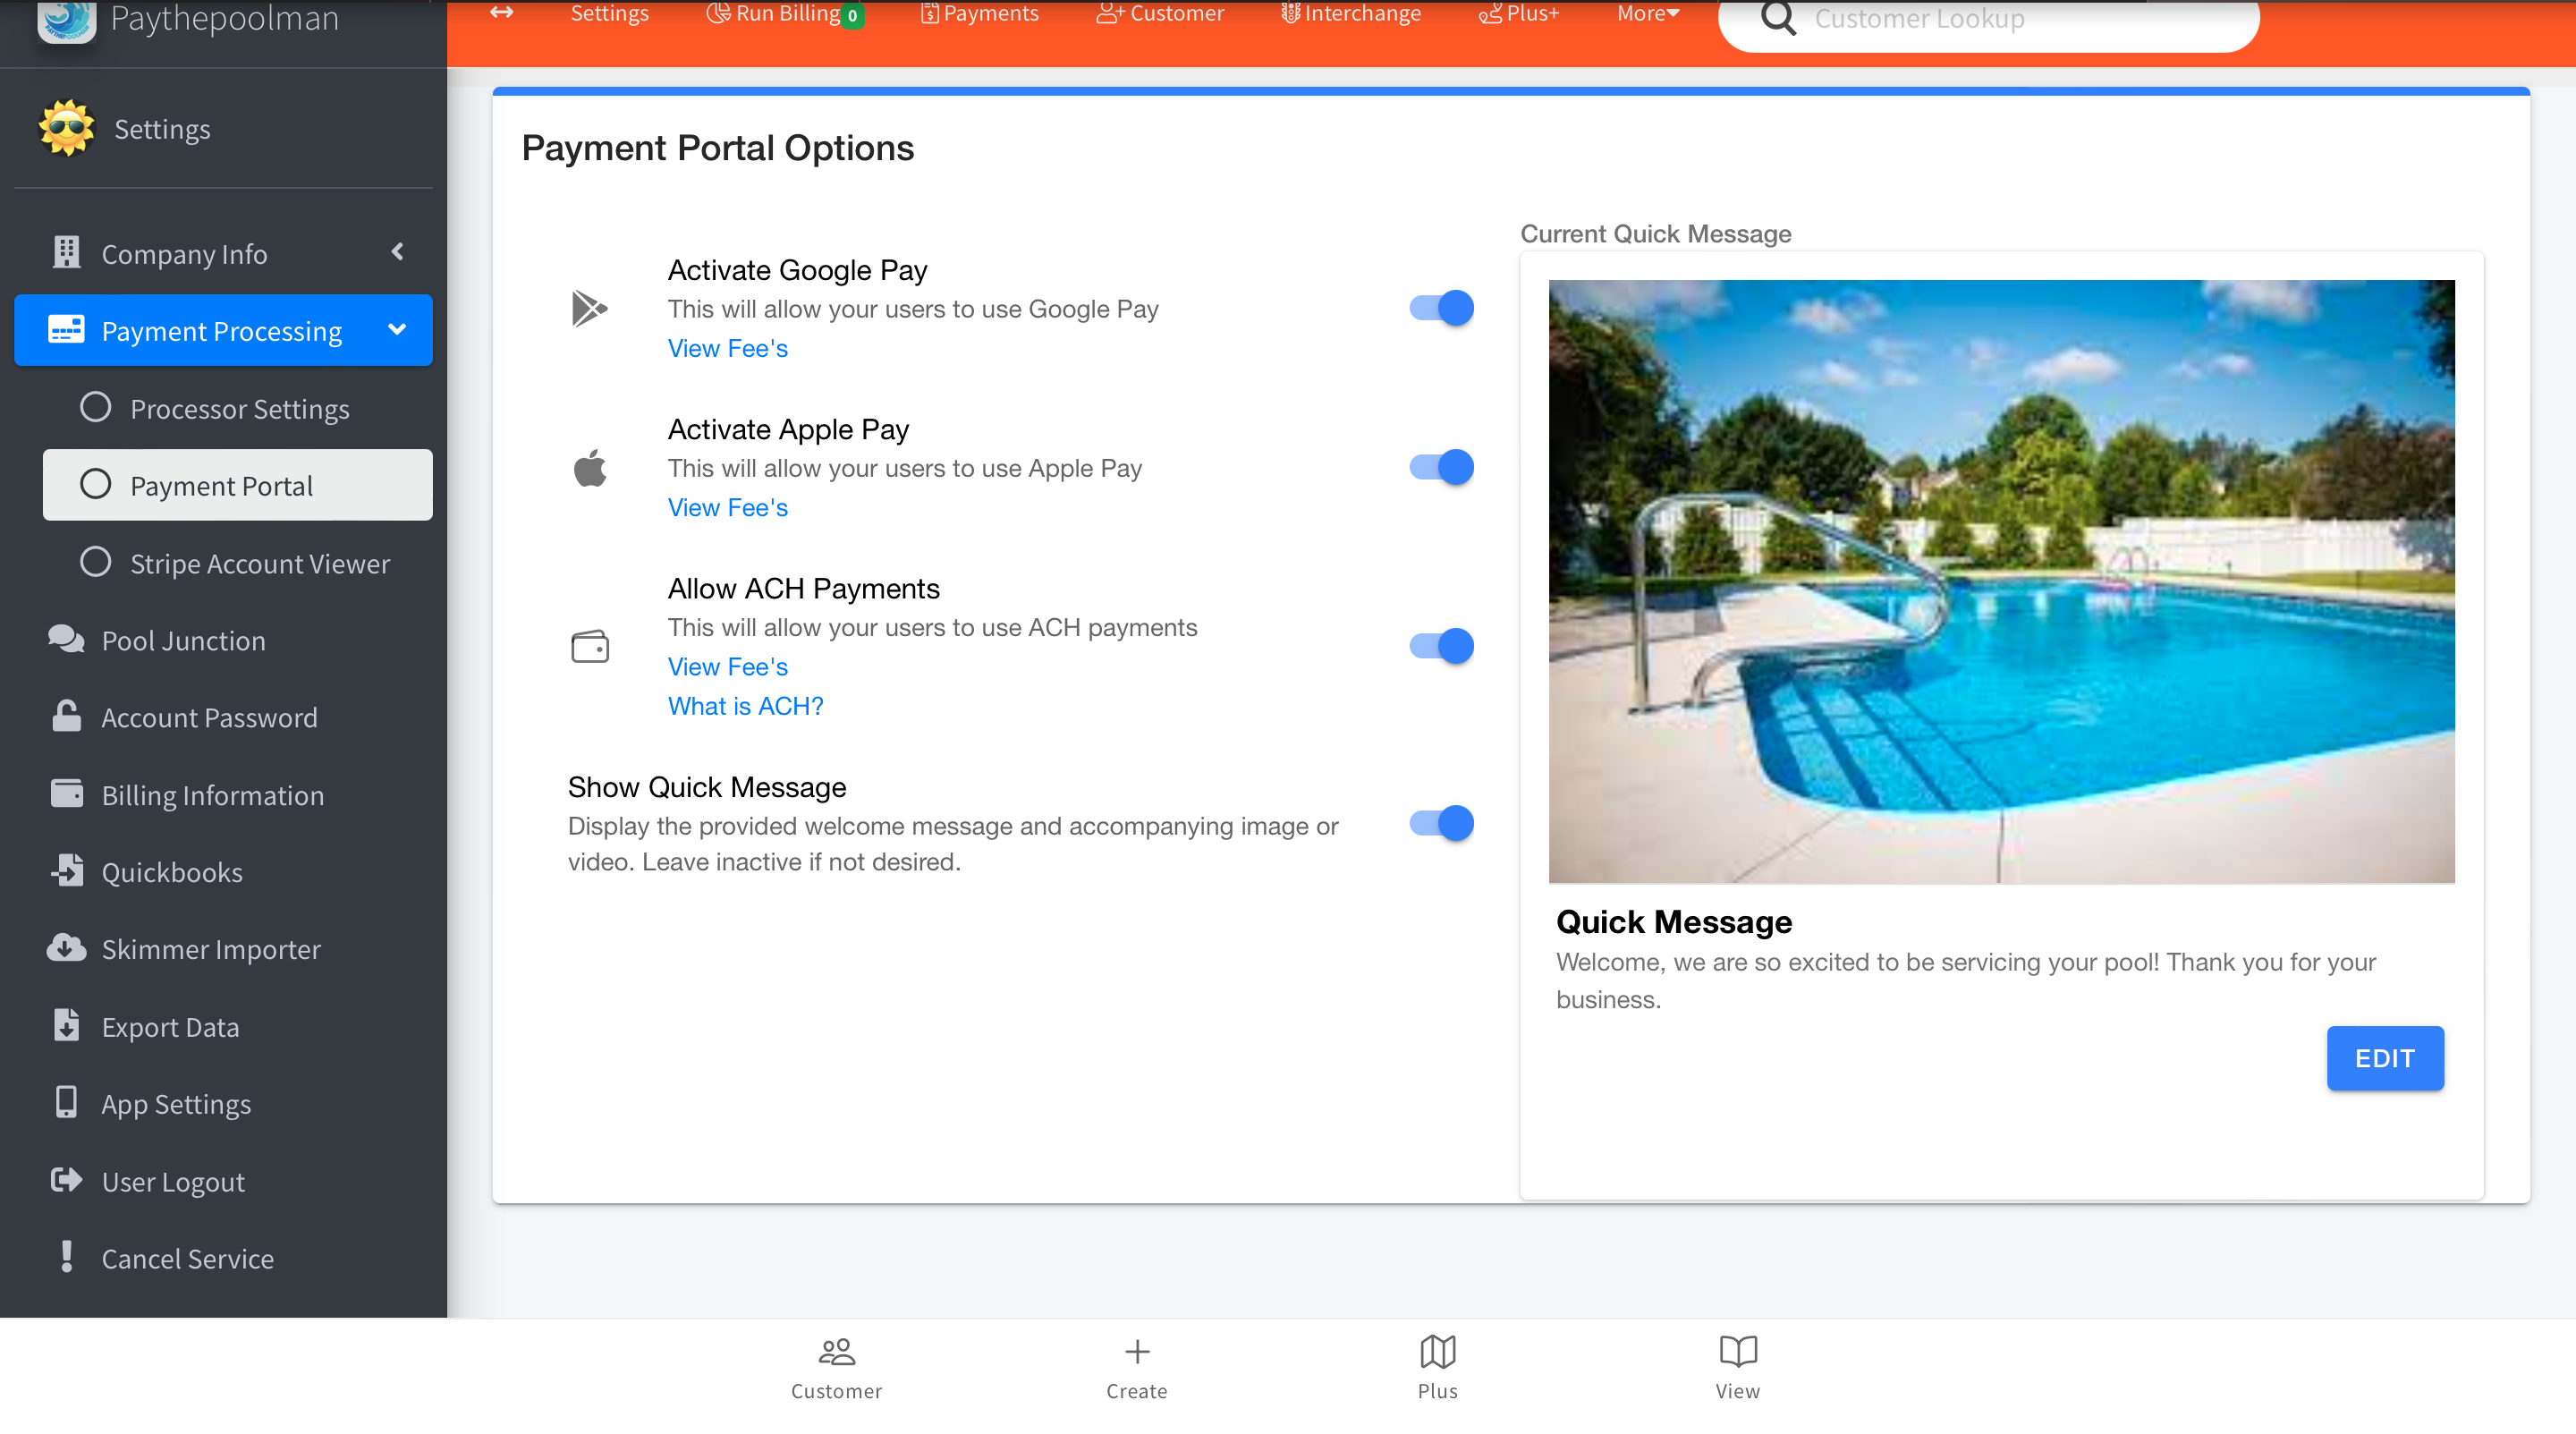The height and width of the screenshot is (1434, 2576).
Task: Toggle the Allow ACH Payments switch
Action: coord(1441,646)
